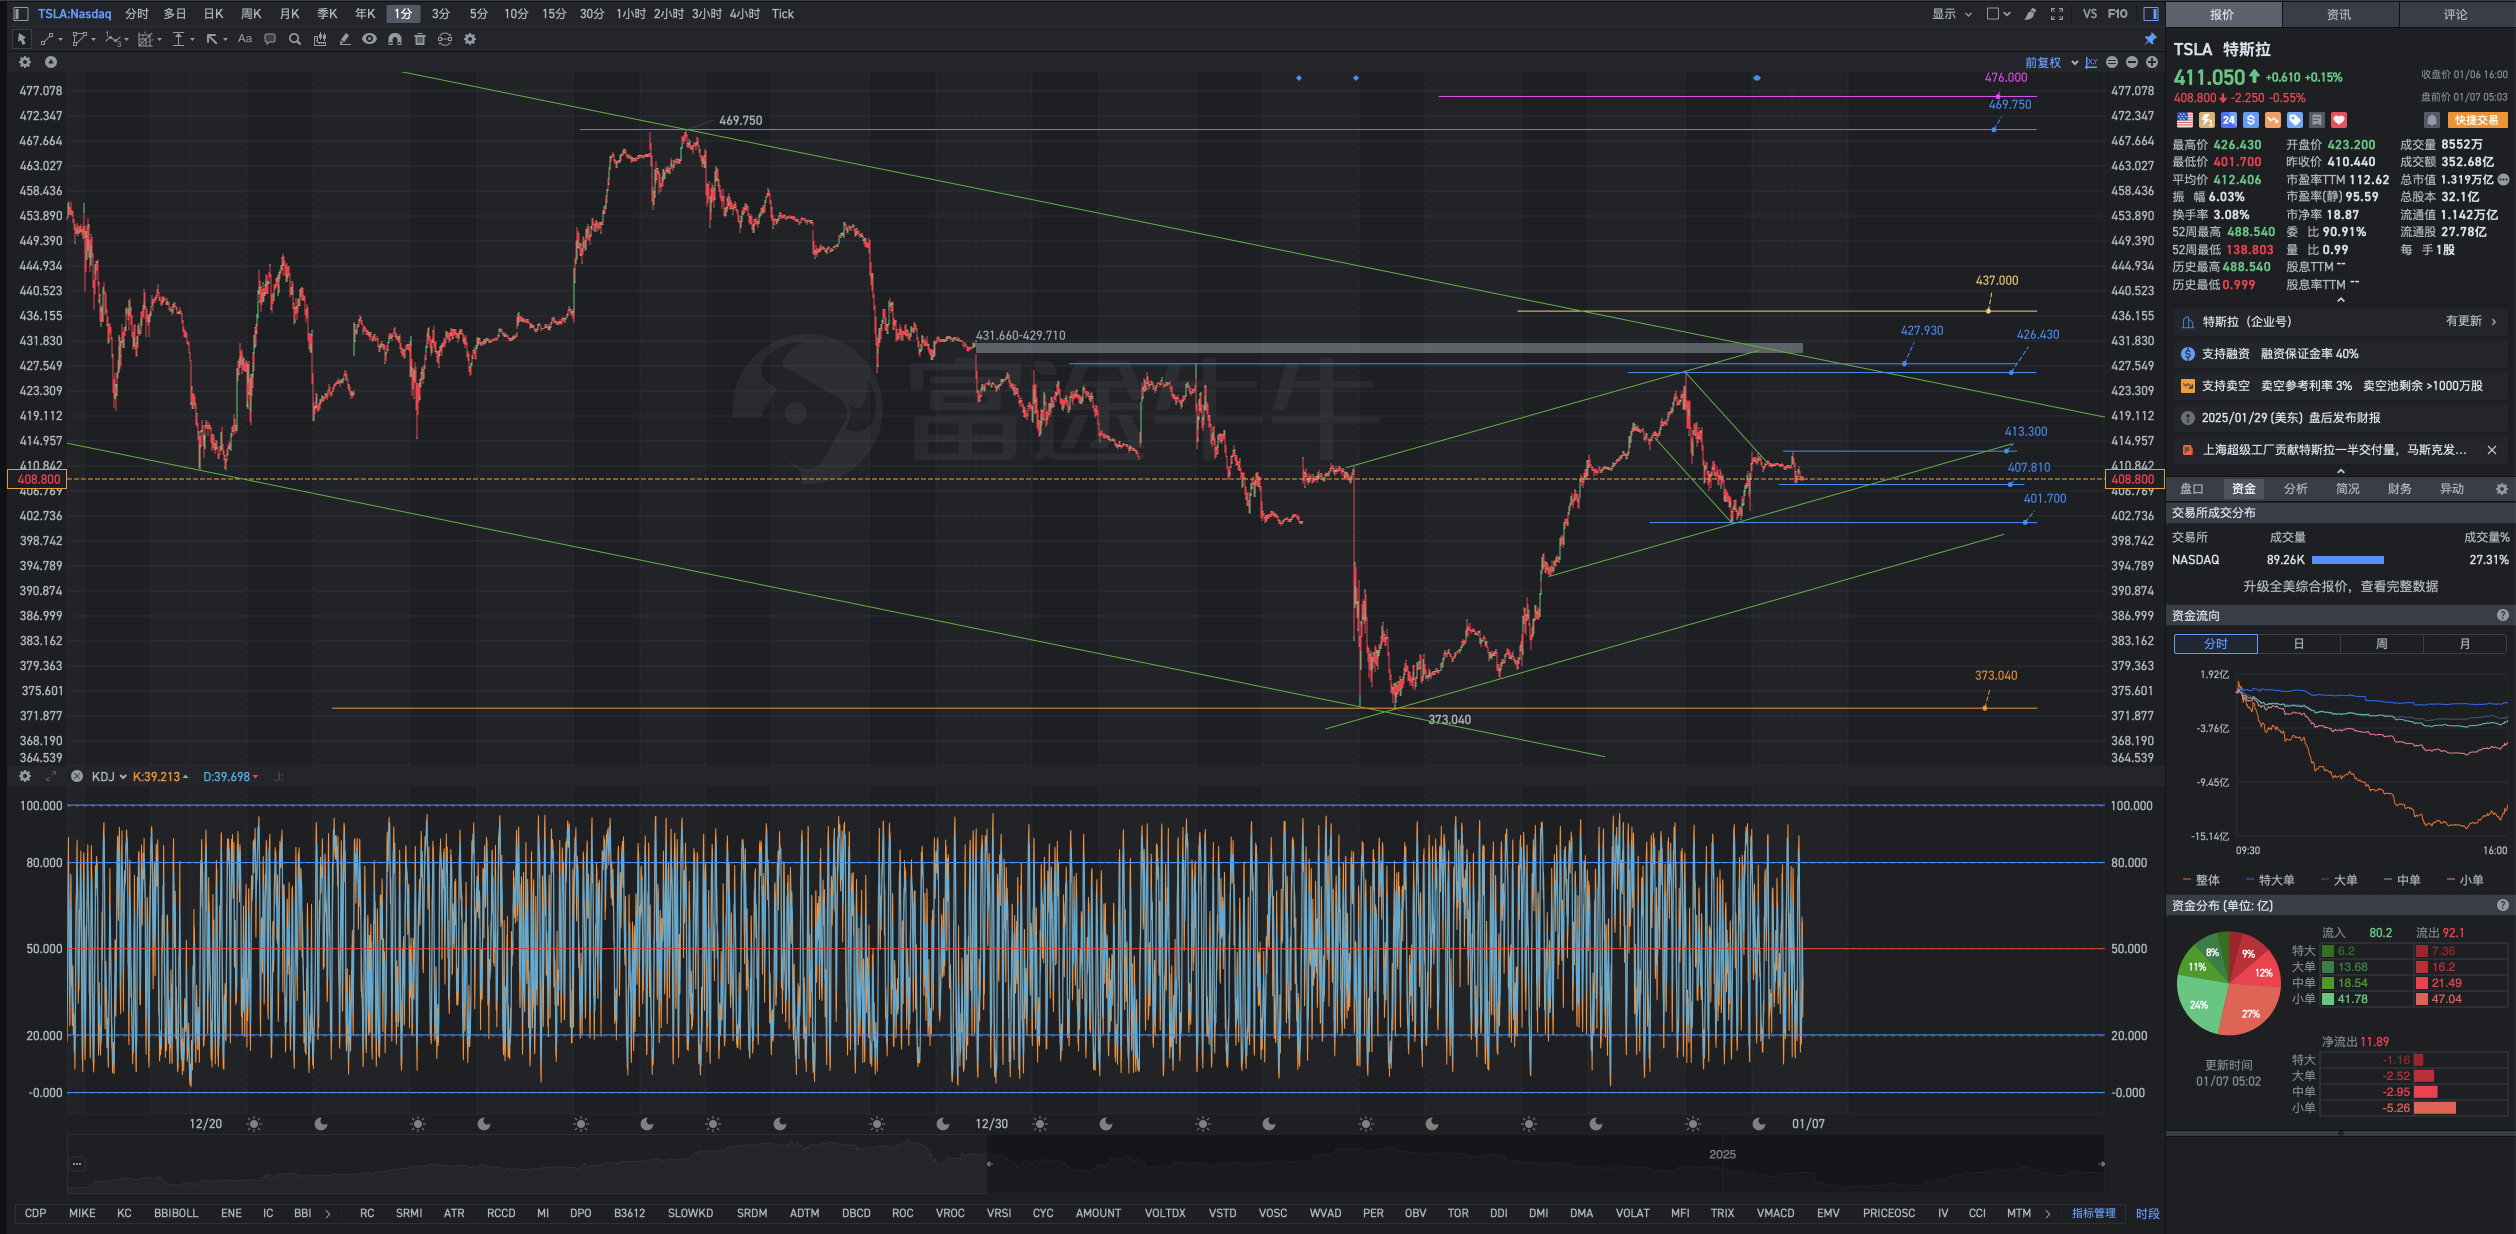Viewport: 2516px width, 1234px height.
Task: Click the red heart favorite icon
Action: tap(2339, 120)
